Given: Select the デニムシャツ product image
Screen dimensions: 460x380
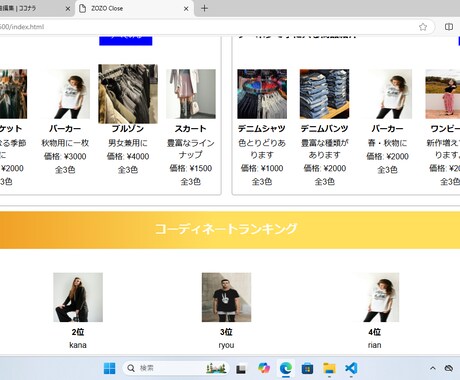Looking at the screenshot, I should coord(262,94).
